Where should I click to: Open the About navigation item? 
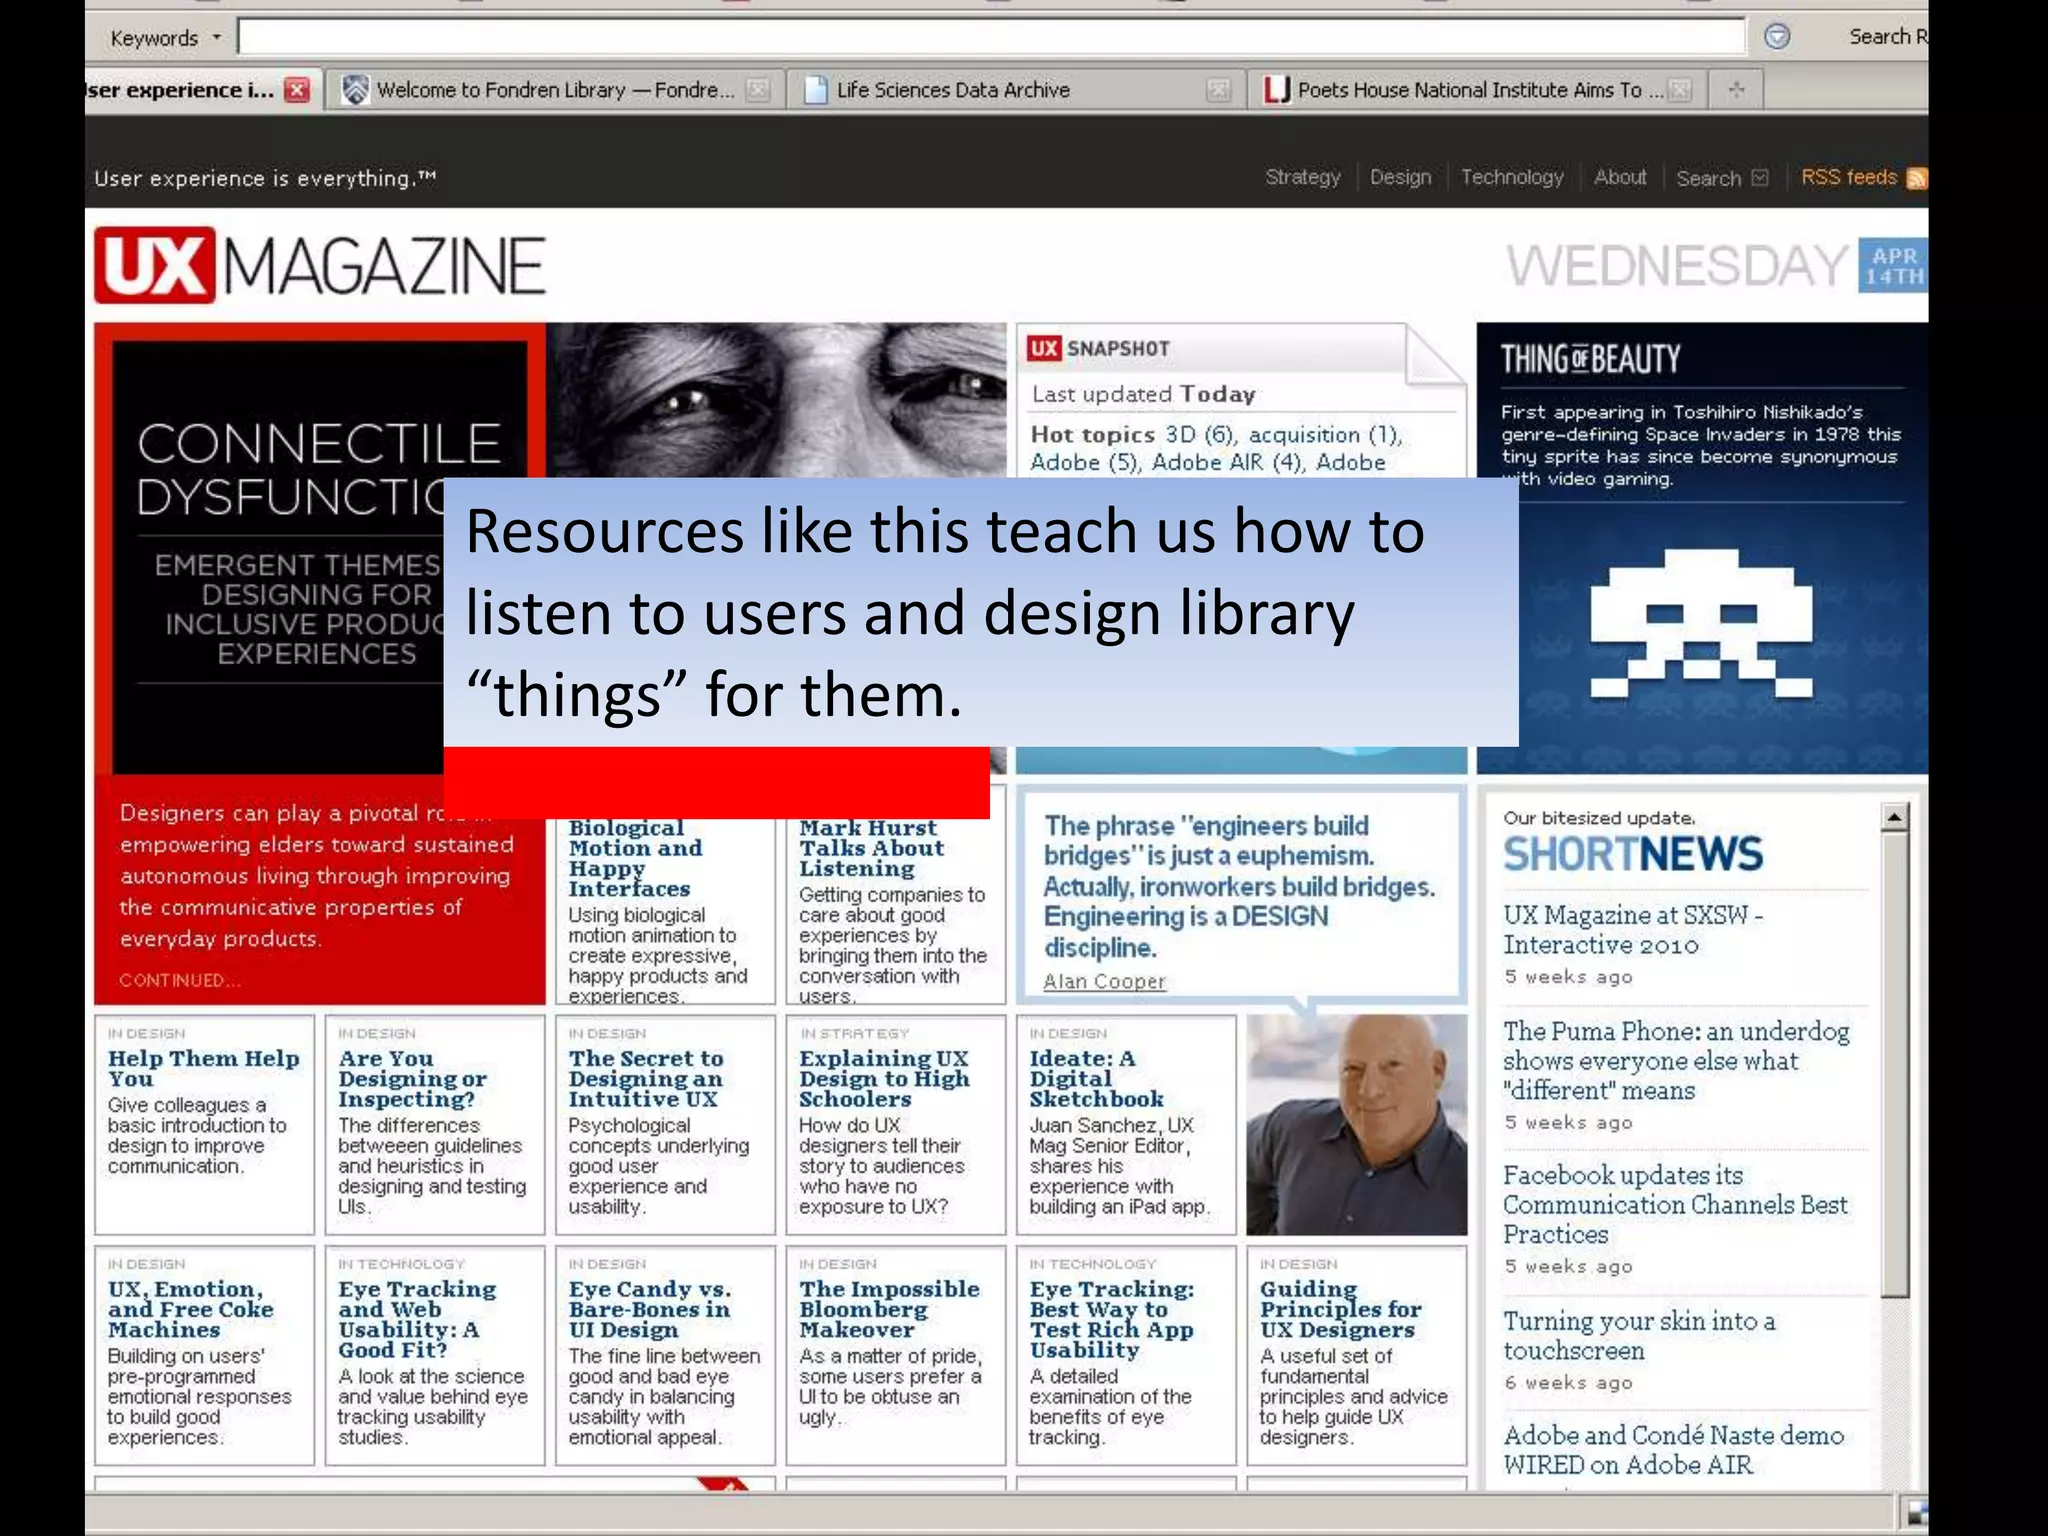(1620, 177)
